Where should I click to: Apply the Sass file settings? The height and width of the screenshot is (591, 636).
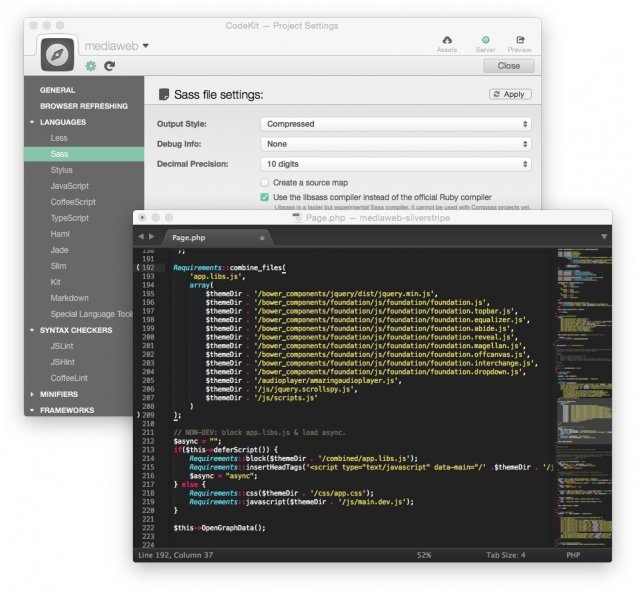point(510,94)
